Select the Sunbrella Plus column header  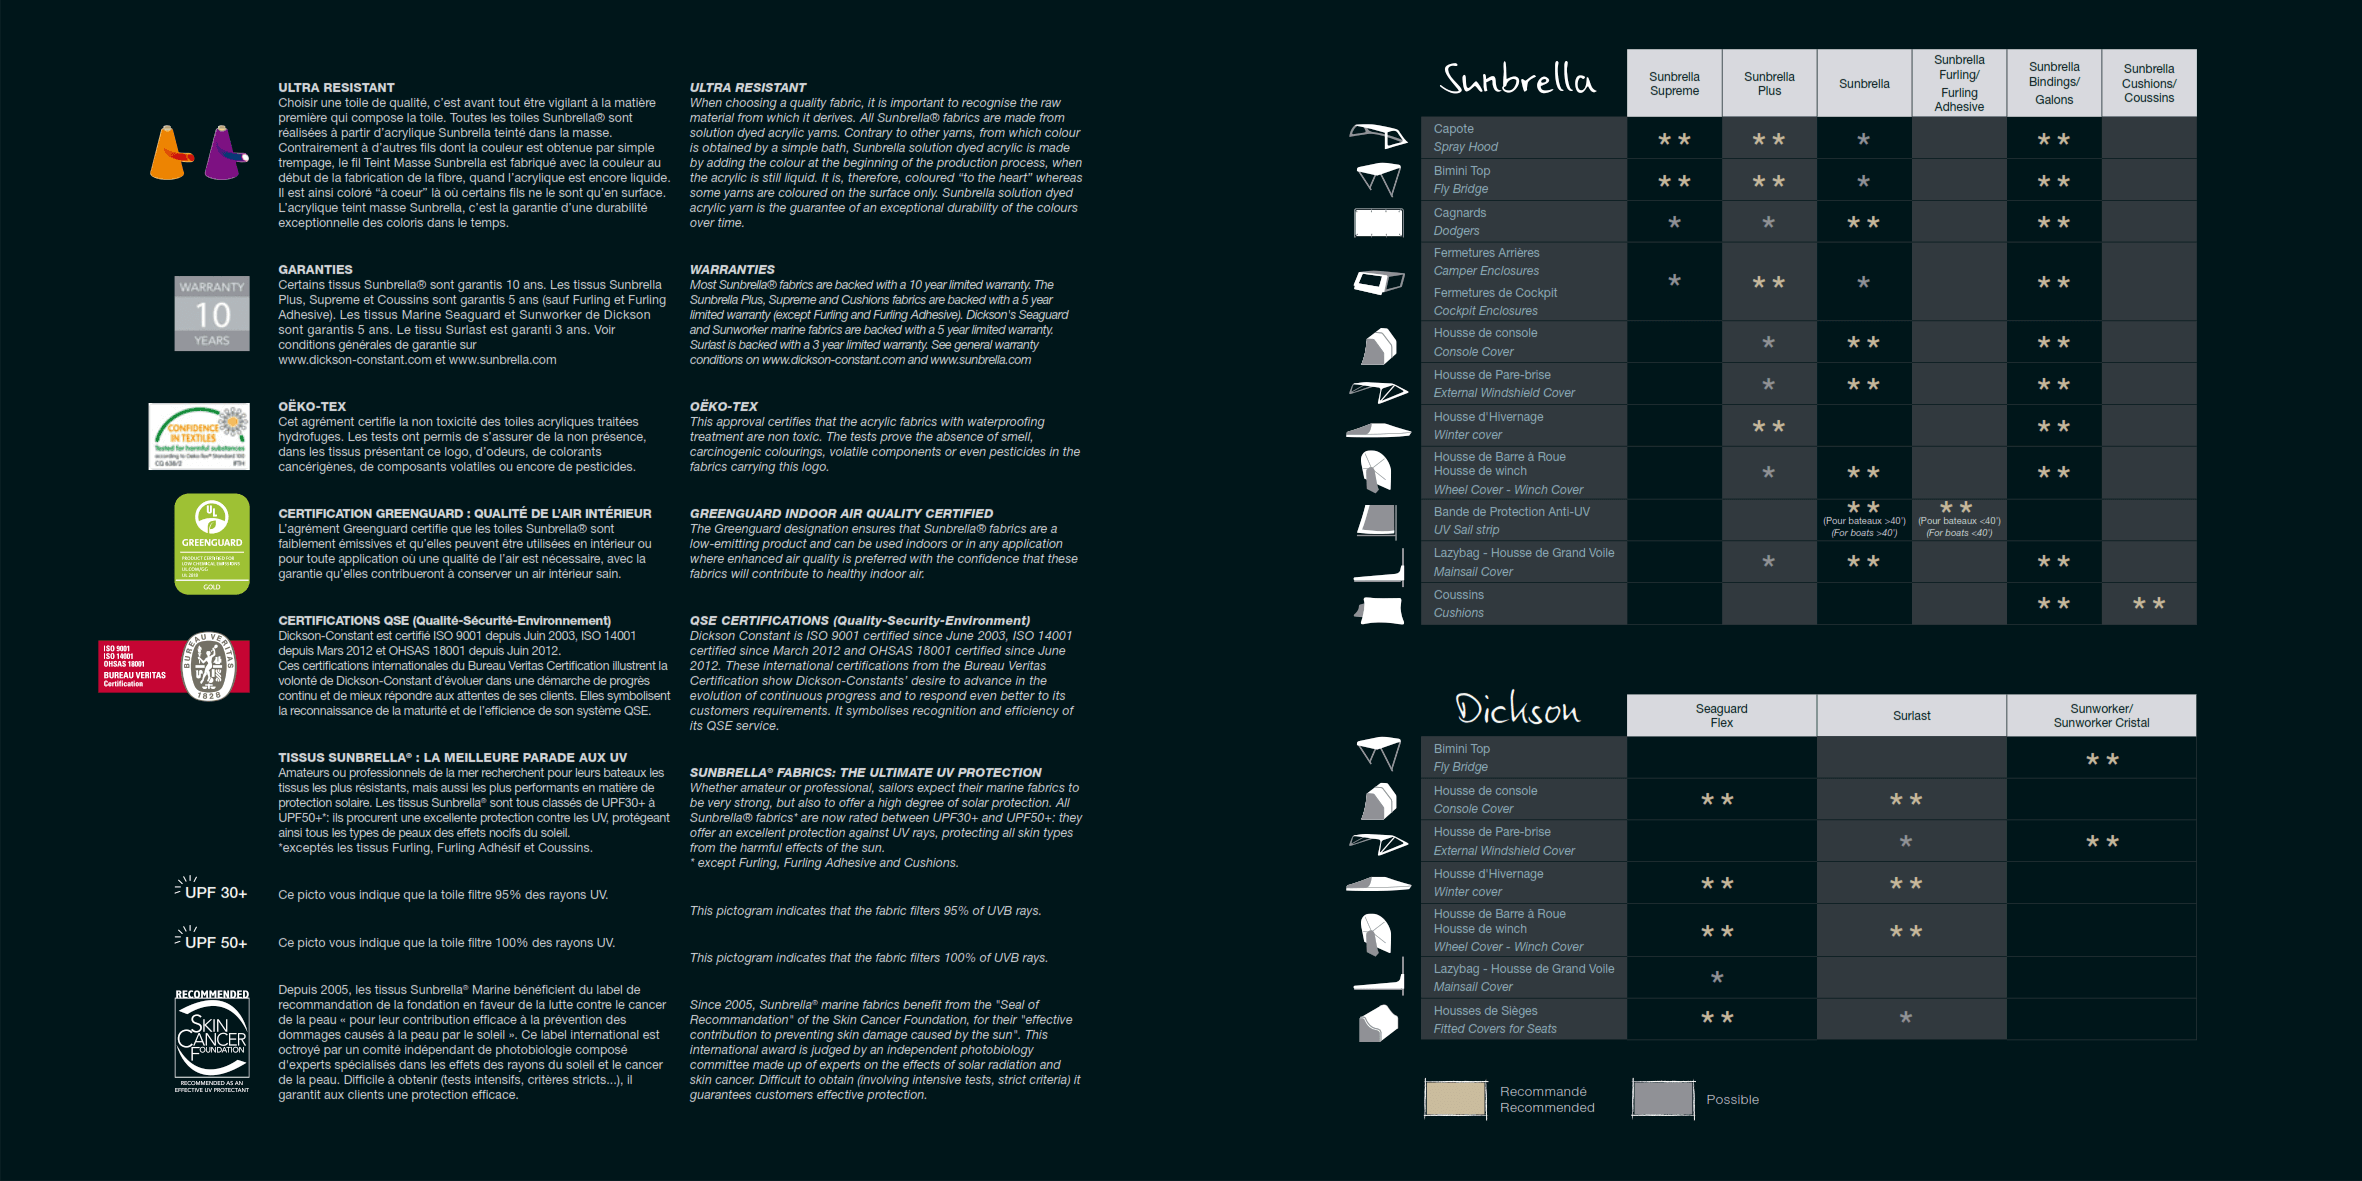click(x=1769, y=83)
